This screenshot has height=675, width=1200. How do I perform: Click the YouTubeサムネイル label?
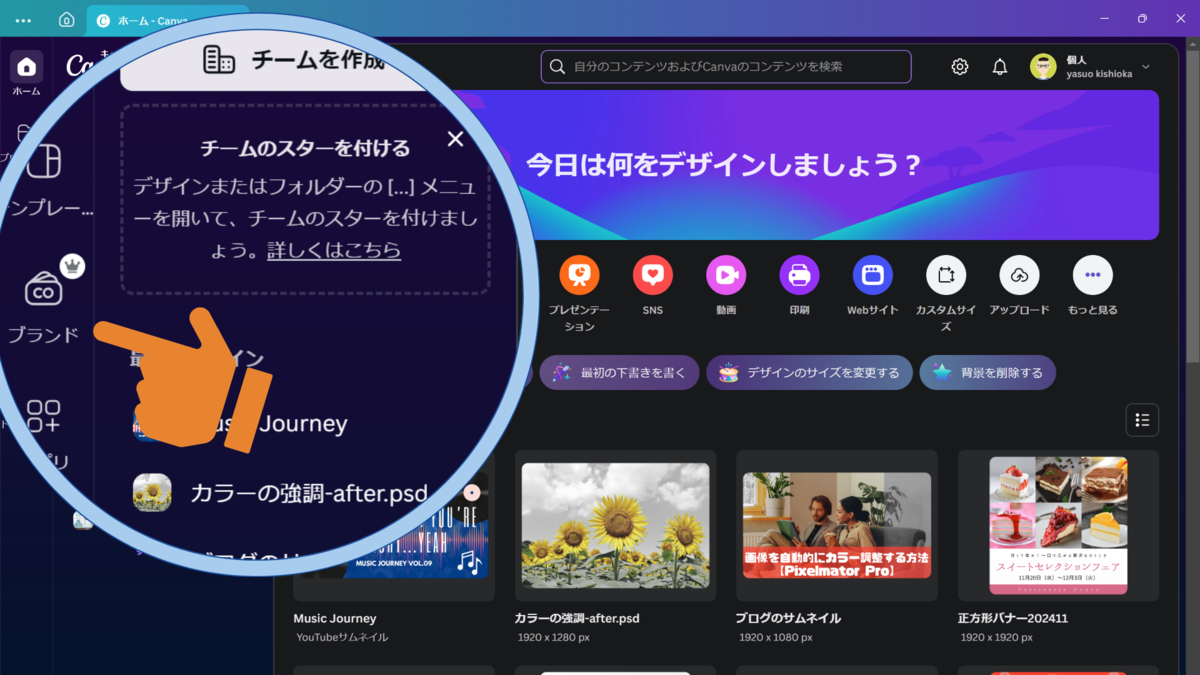coord(342,637)
